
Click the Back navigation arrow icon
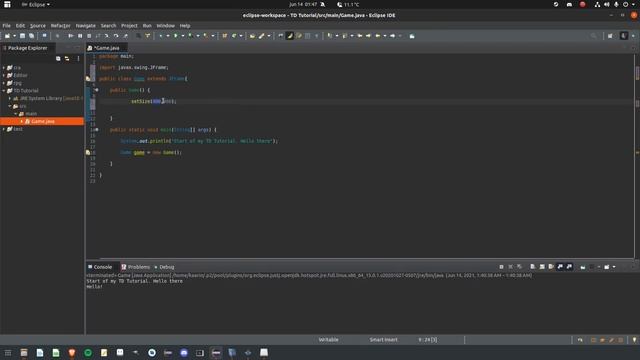point(378,36)
